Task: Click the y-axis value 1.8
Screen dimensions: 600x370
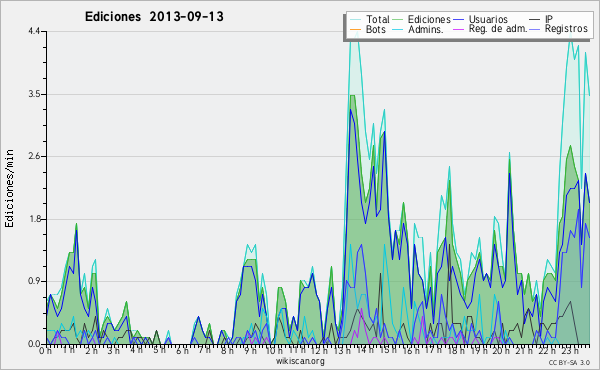Action: [34, 219]
